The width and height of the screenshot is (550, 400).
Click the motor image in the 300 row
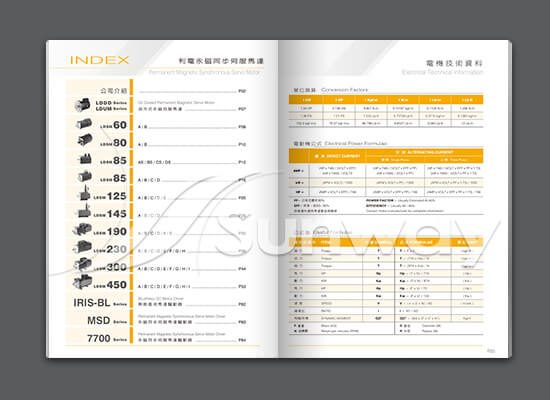(x=82, y=264)
